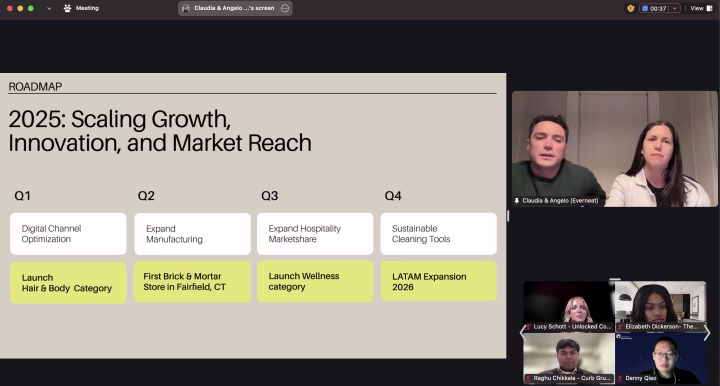The image size is (720, 386).
Task: Click the Meeting participants icon
Action: point(68,8)
